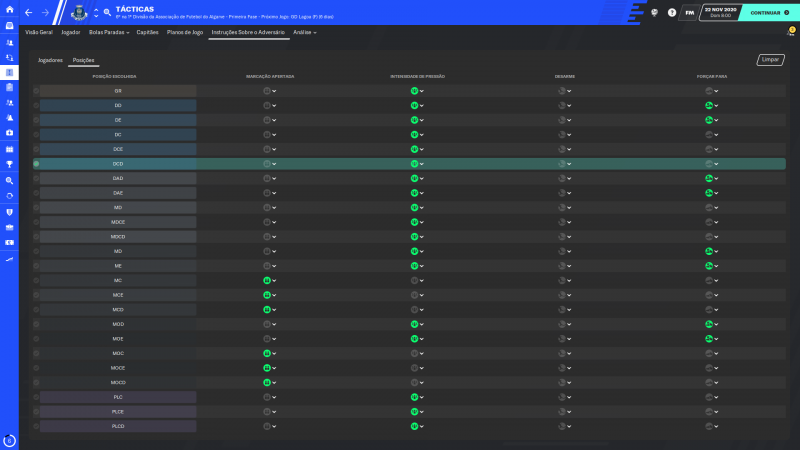The image size is (800, 450).
Task: Click the tackling icon in the DC row
Action: (x=562, y=135)
